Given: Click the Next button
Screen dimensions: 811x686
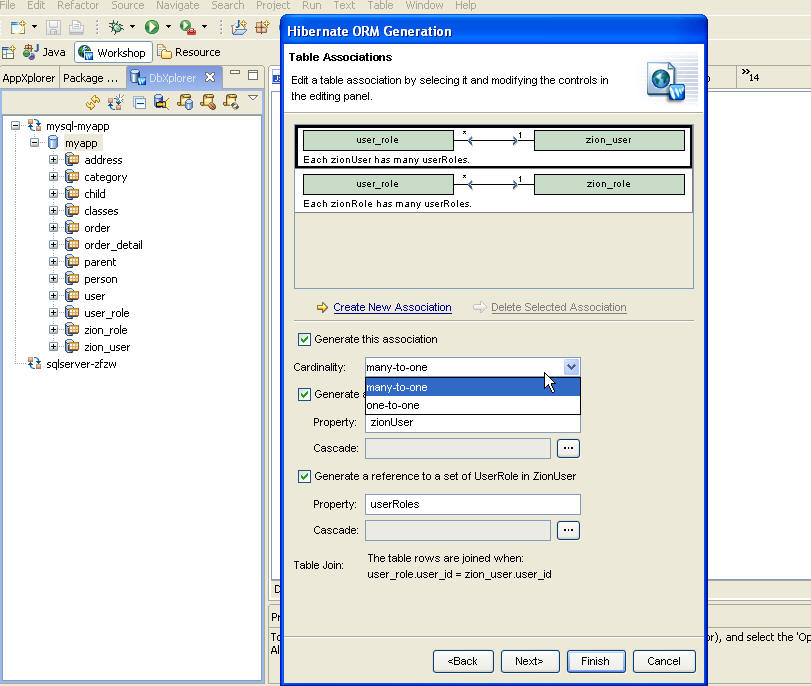Looking at the screenshot, I should tap(530, 661).
